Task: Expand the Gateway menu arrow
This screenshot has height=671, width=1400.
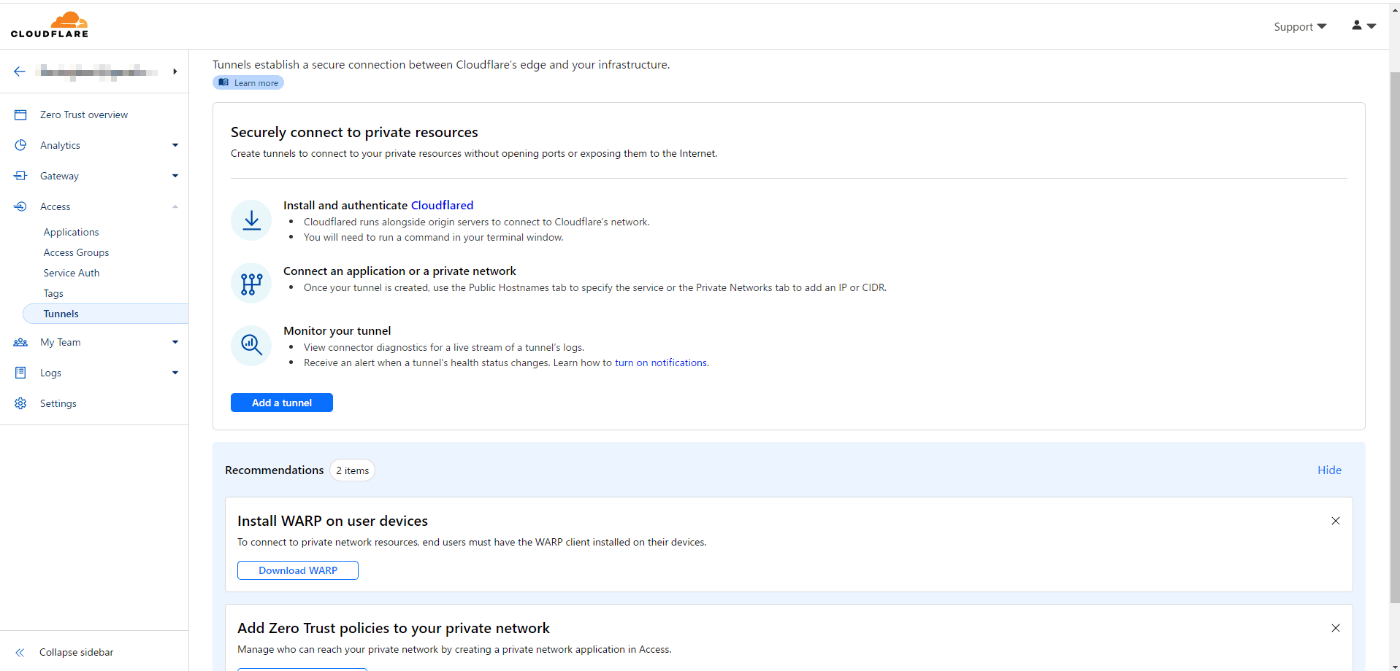Action: click(x=175, y=176)
